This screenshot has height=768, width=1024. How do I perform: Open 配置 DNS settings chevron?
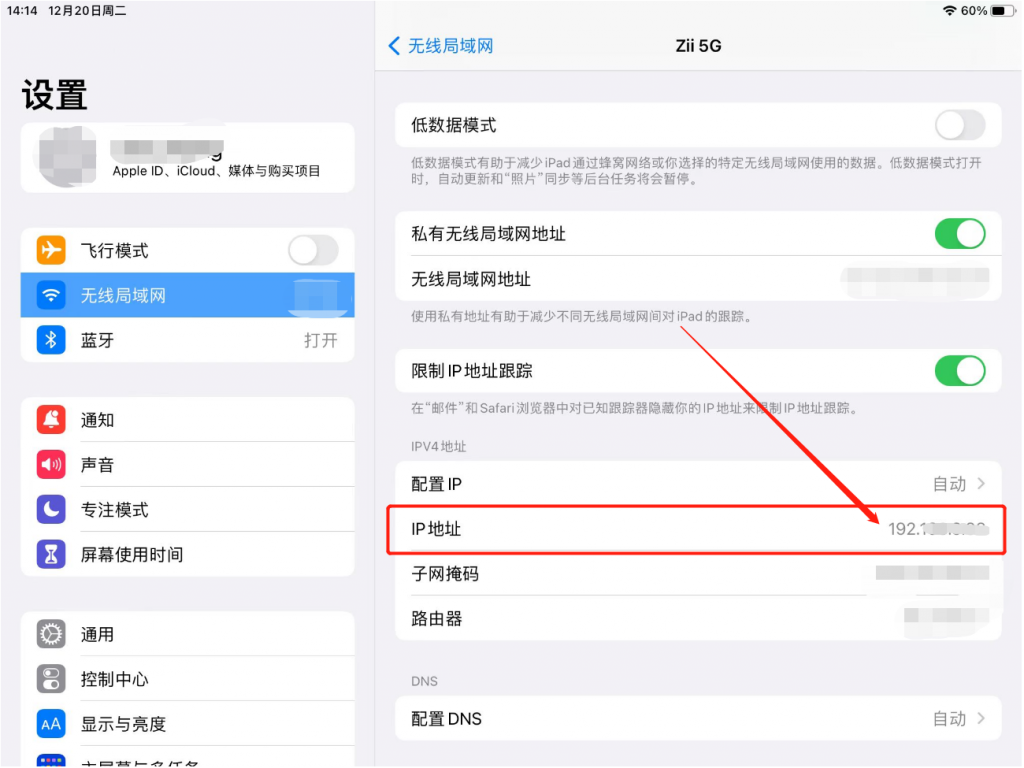[x=981, y=718]
